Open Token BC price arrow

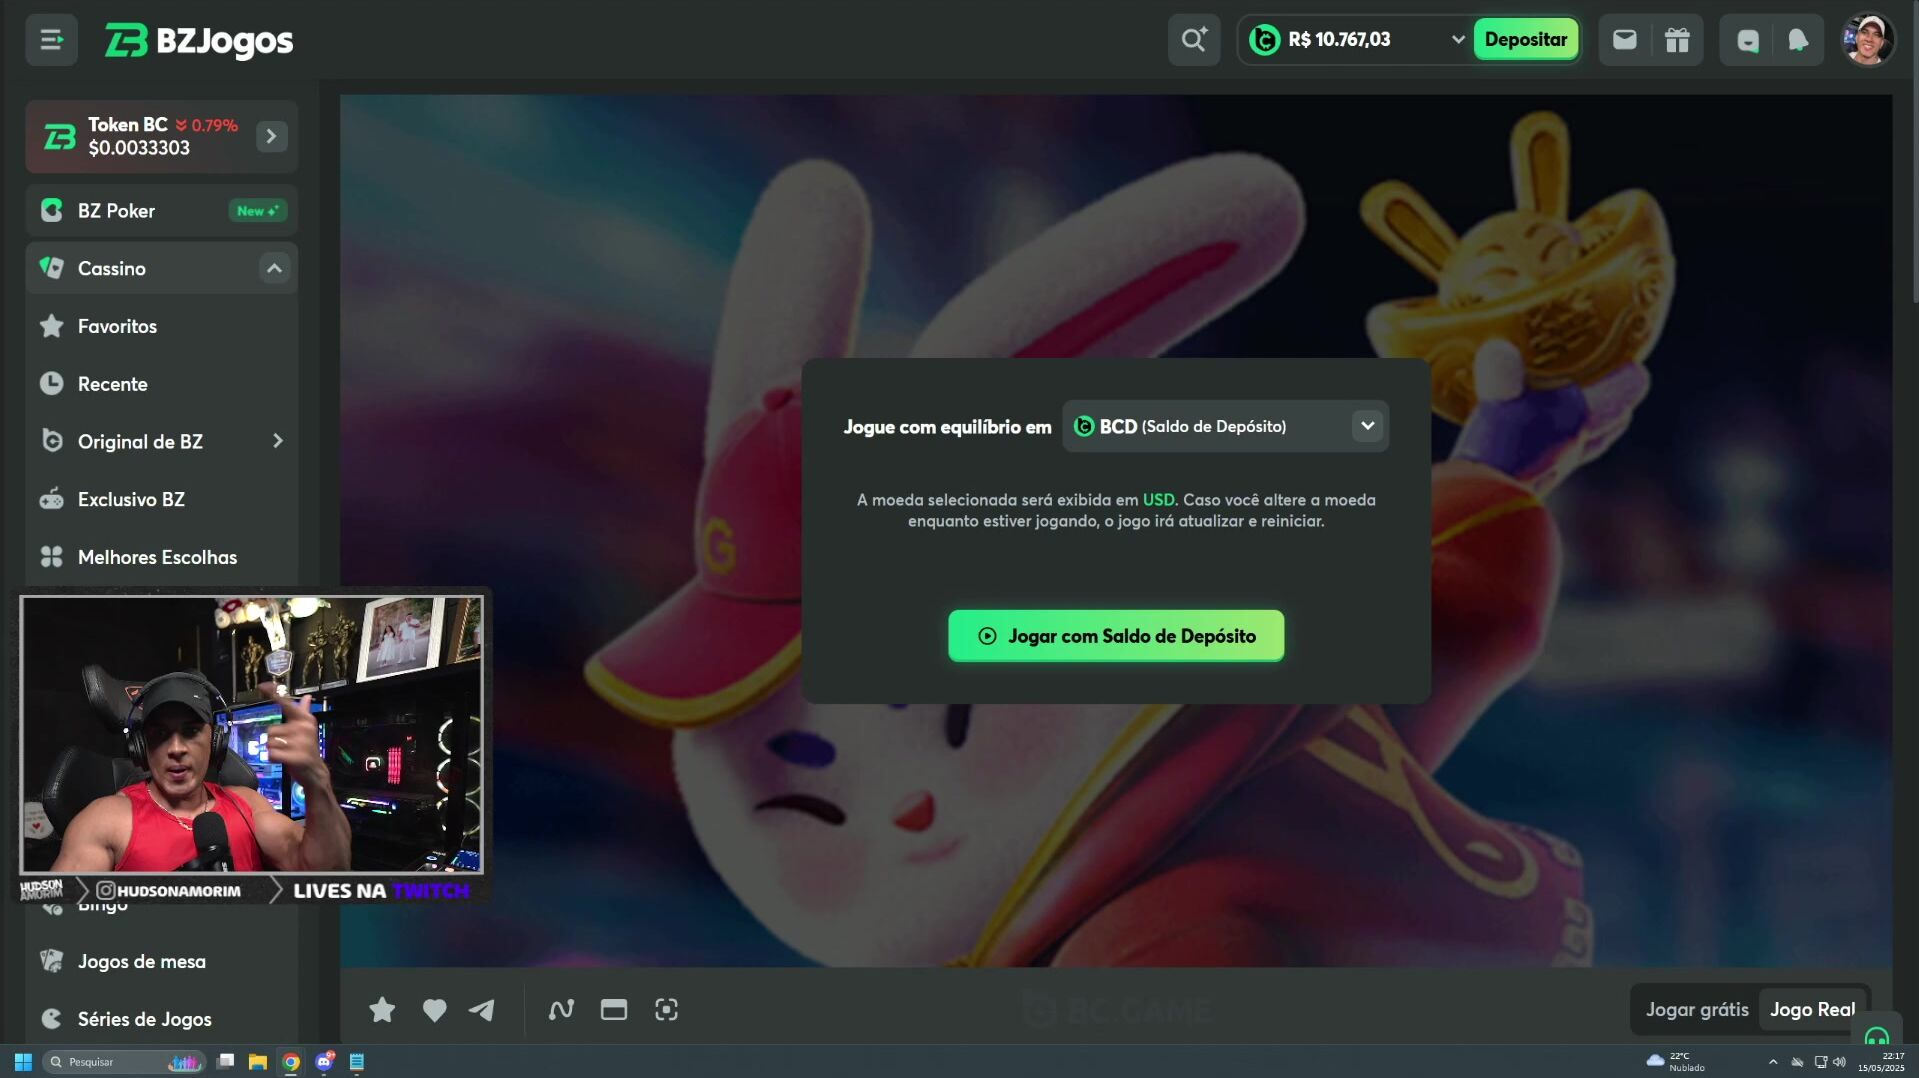pos(271,136)
